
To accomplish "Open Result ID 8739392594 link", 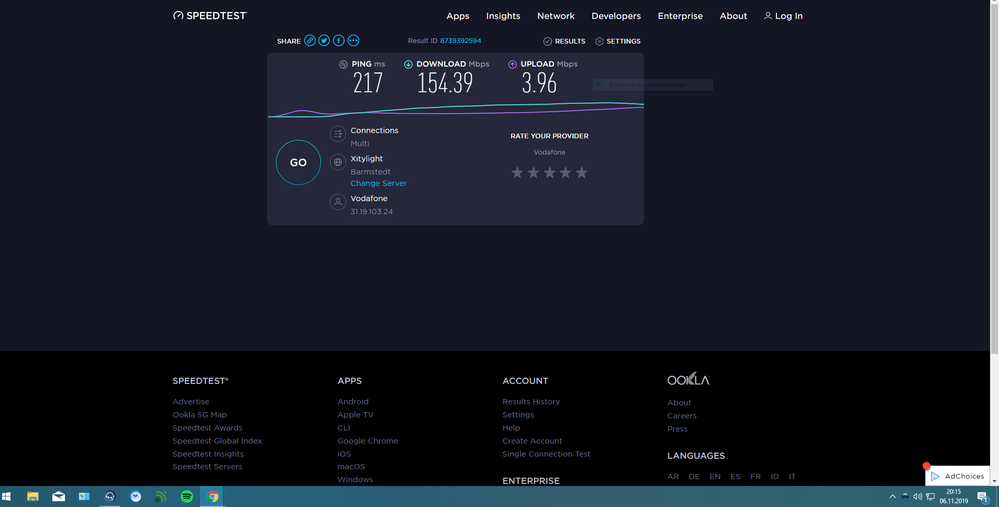I will click(461, 41).
